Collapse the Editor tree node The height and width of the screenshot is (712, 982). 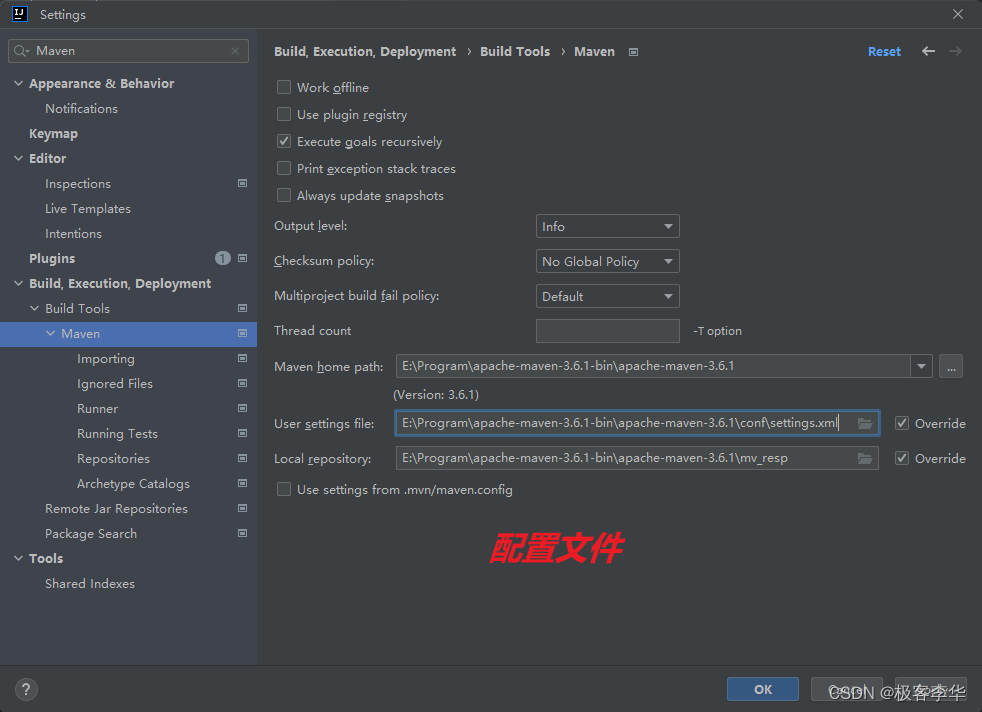pyautogui.click(x=18, y=158)
